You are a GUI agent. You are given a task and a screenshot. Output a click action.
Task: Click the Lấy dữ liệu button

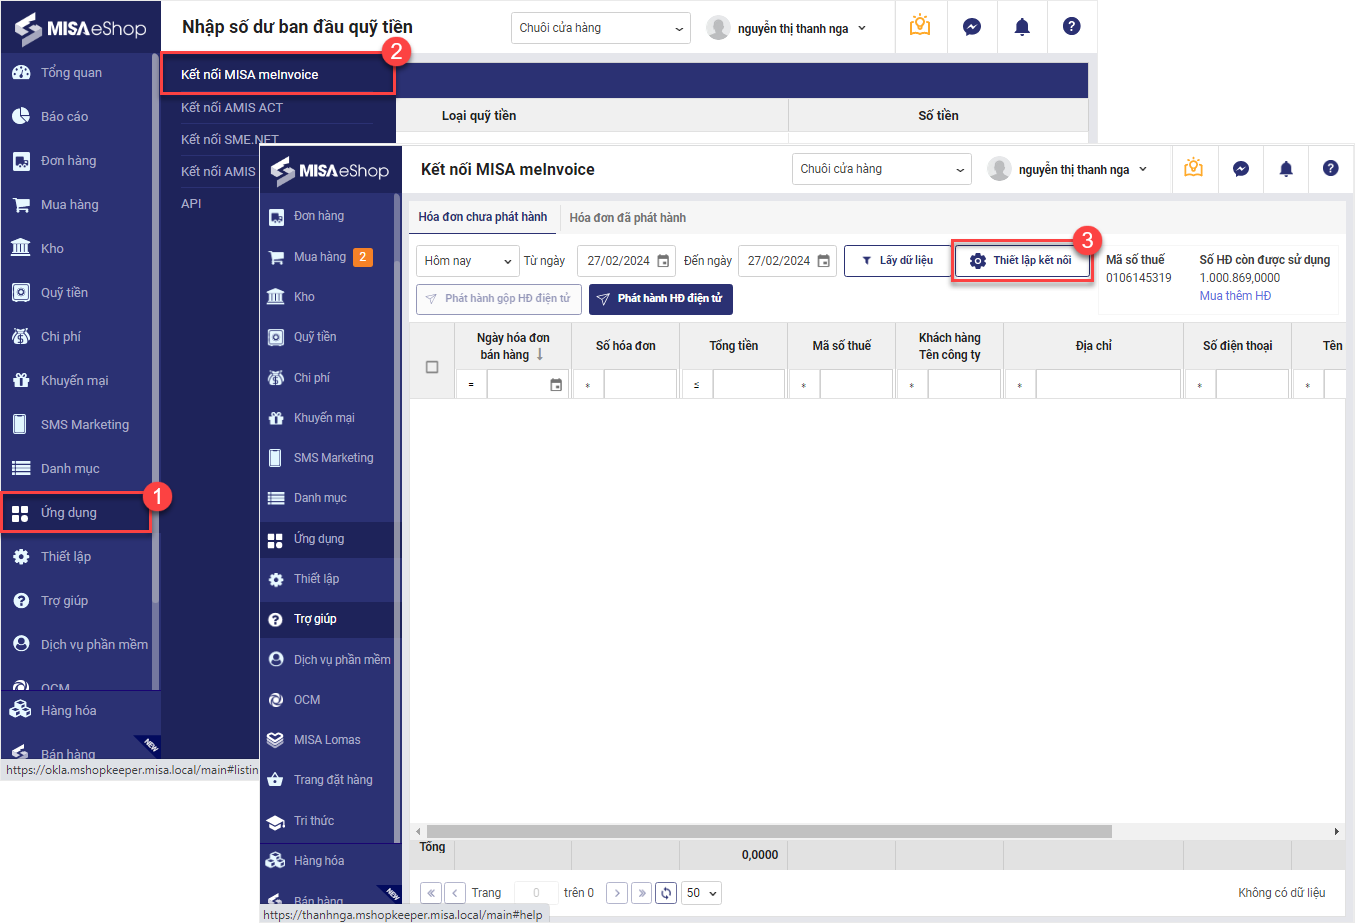[897, 261]
